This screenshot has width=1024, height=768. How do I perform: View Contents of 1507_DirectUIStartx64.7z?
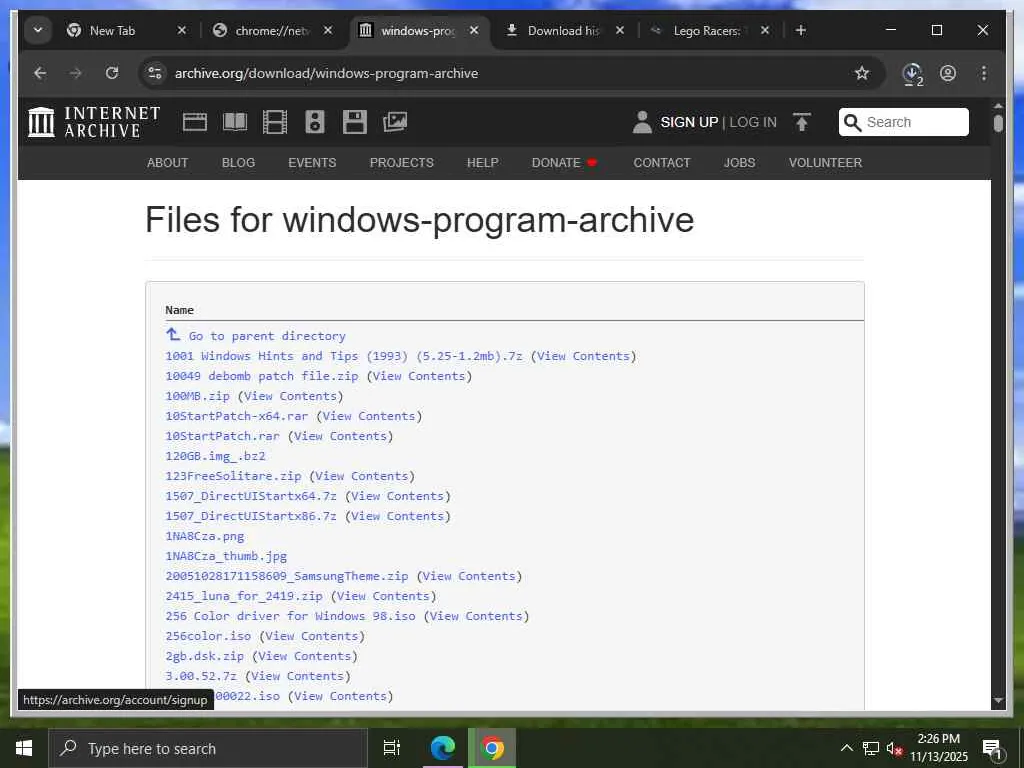point(398,496)
